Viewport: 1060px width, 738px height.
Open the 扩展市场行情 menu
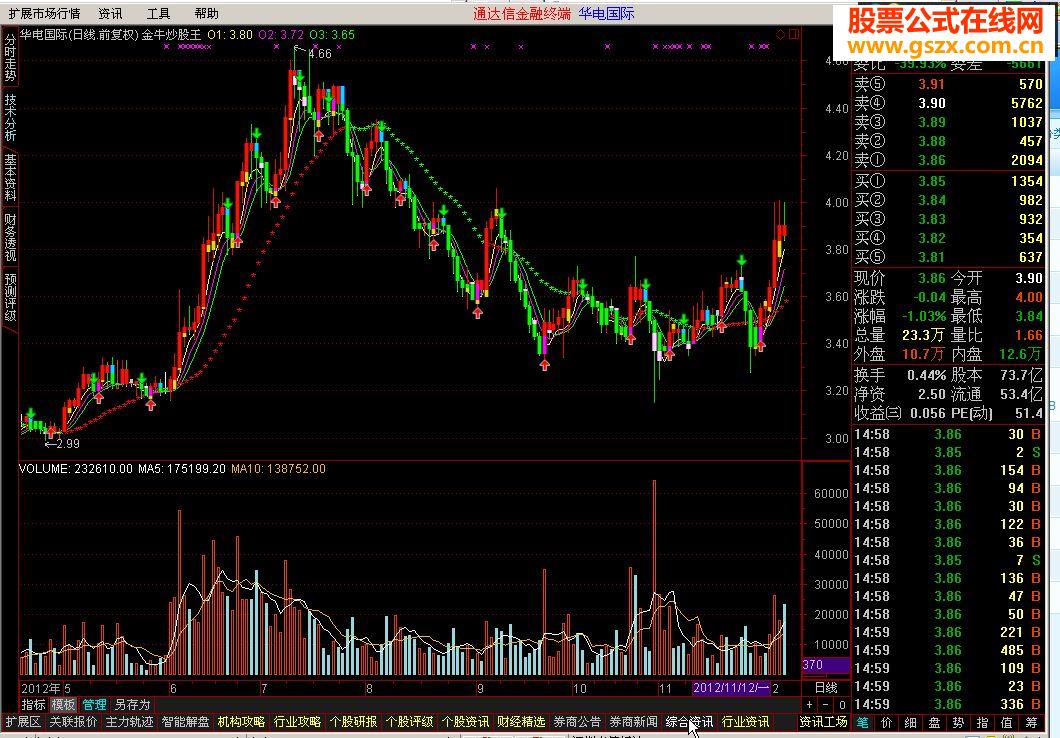coord(45,14)
